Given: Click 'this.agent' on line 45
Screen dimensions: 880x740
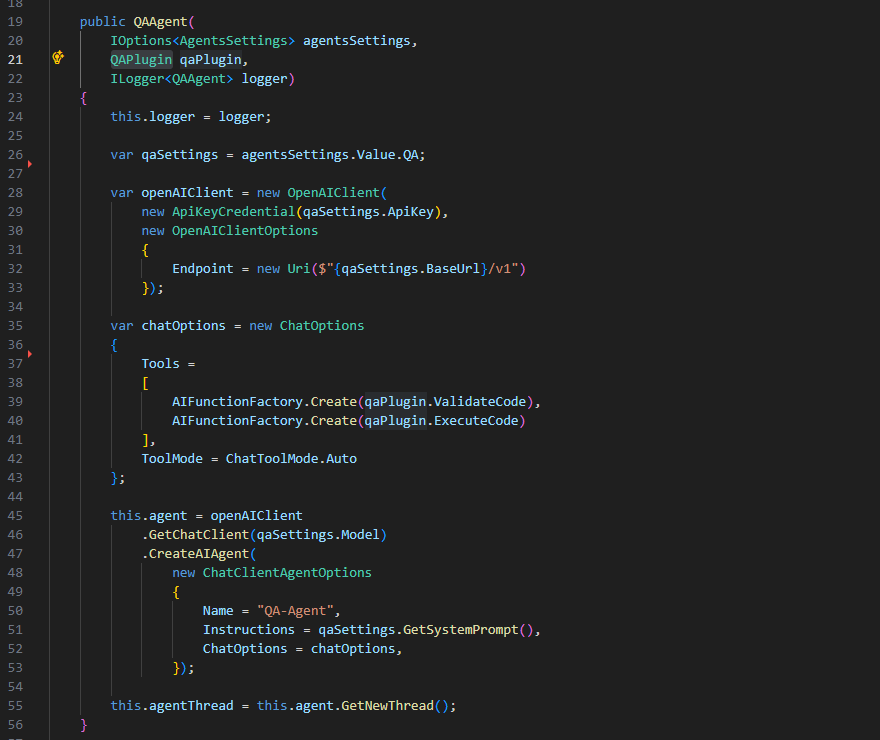Looking at the screenshot, I should click(149, 516).
